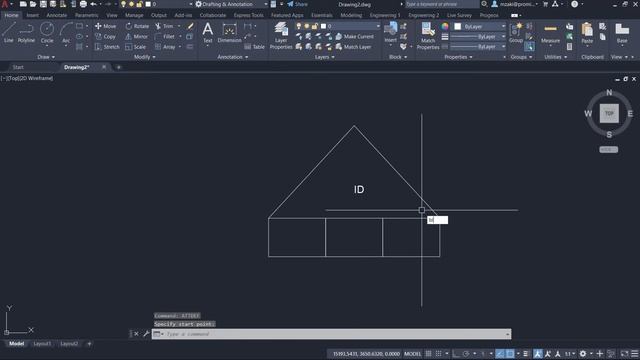
Task: Click the Base view icon
Action: [x=622, y=33]
